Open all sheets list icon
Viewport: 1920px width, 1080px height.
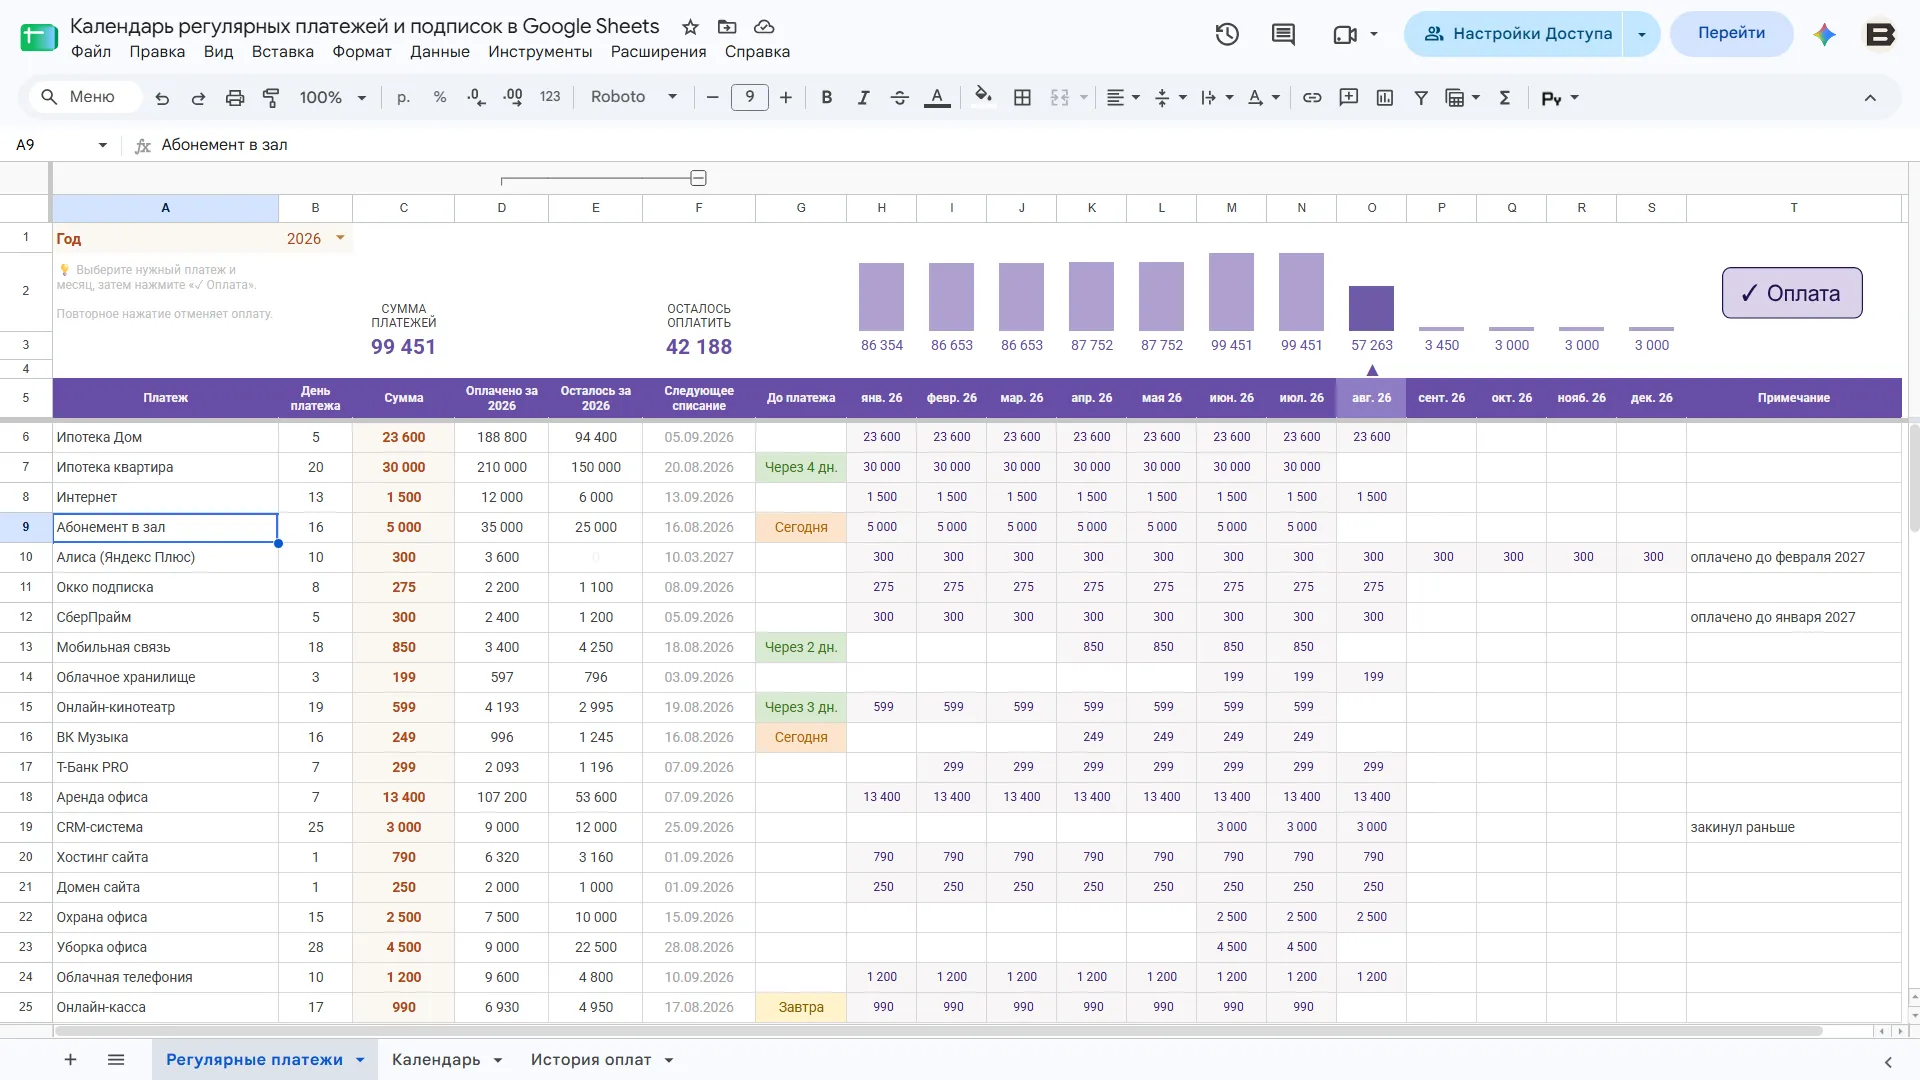tap(116, 1060)
